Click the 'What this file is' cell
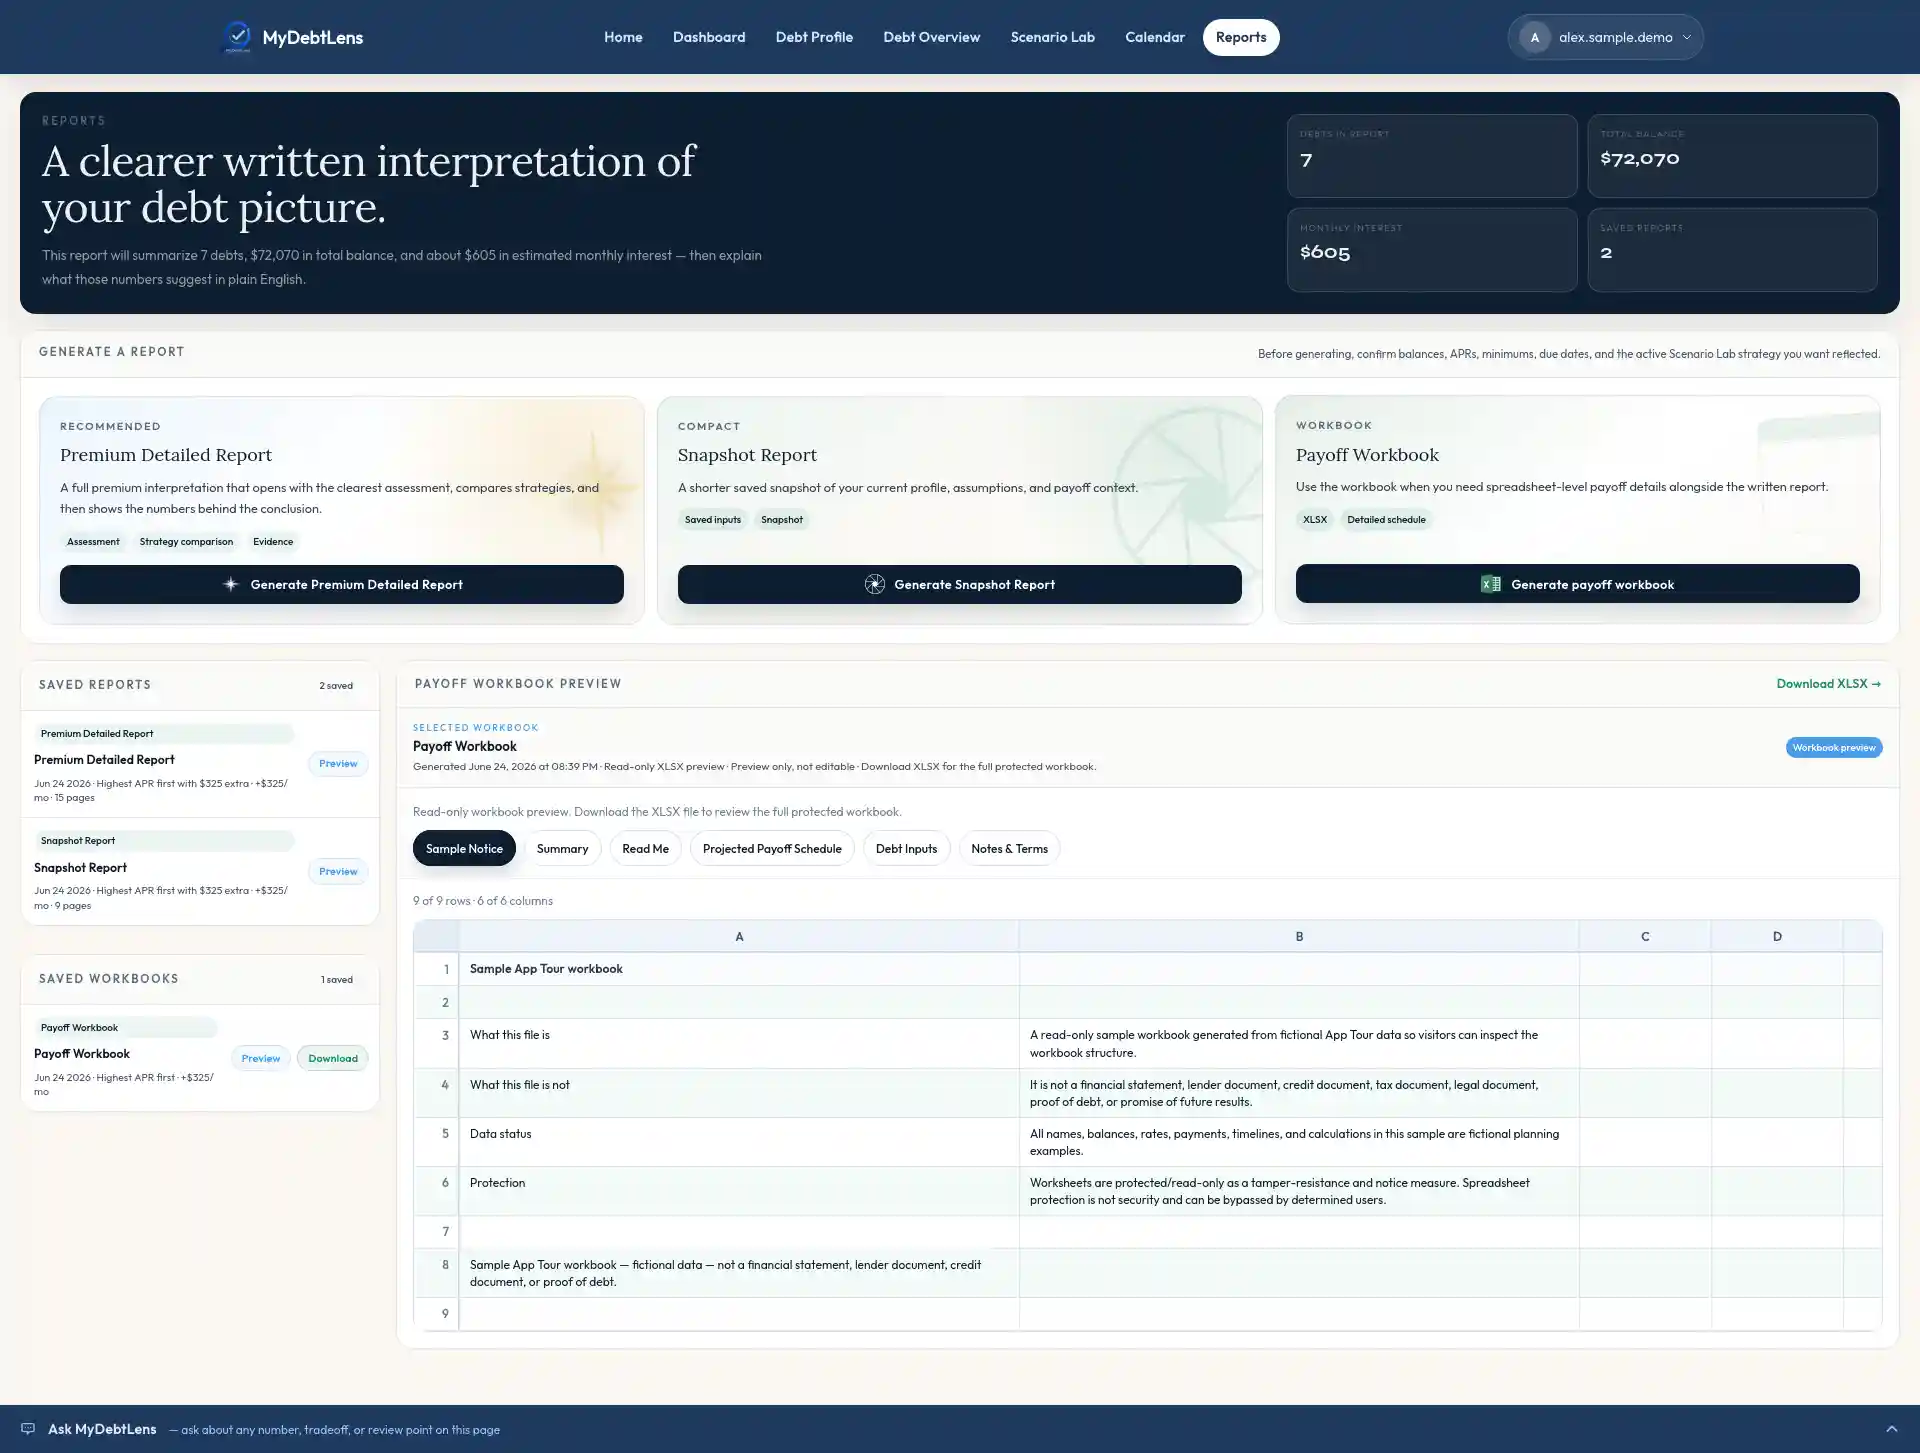The width and height of the screenshot is (1920, 1453). [x=739, y=1044]
